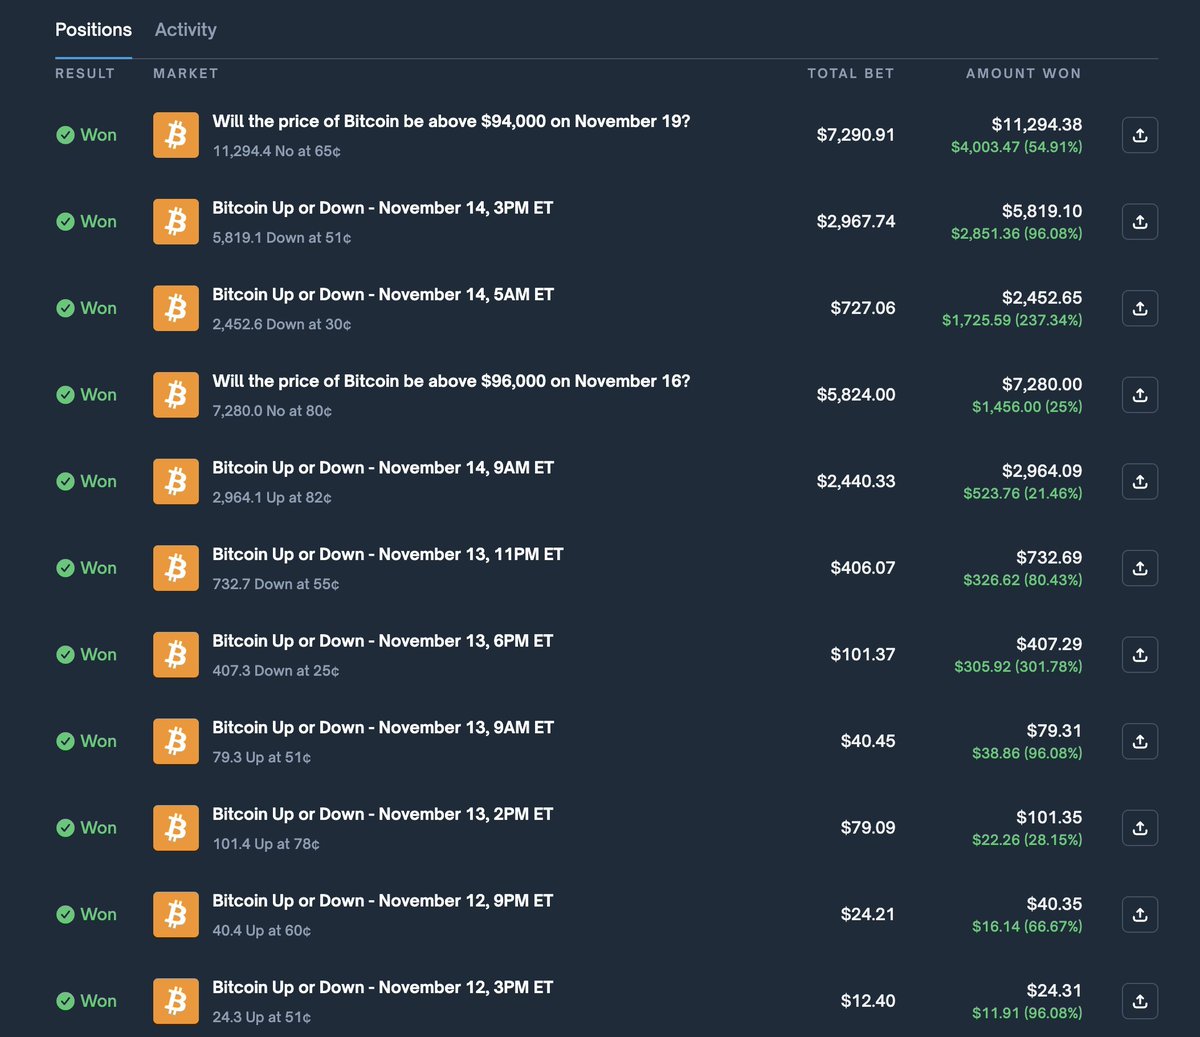Click Bitcoin icon for November 13, 11PM market
Screen dimensions: 1200x1037
[176, 568]
